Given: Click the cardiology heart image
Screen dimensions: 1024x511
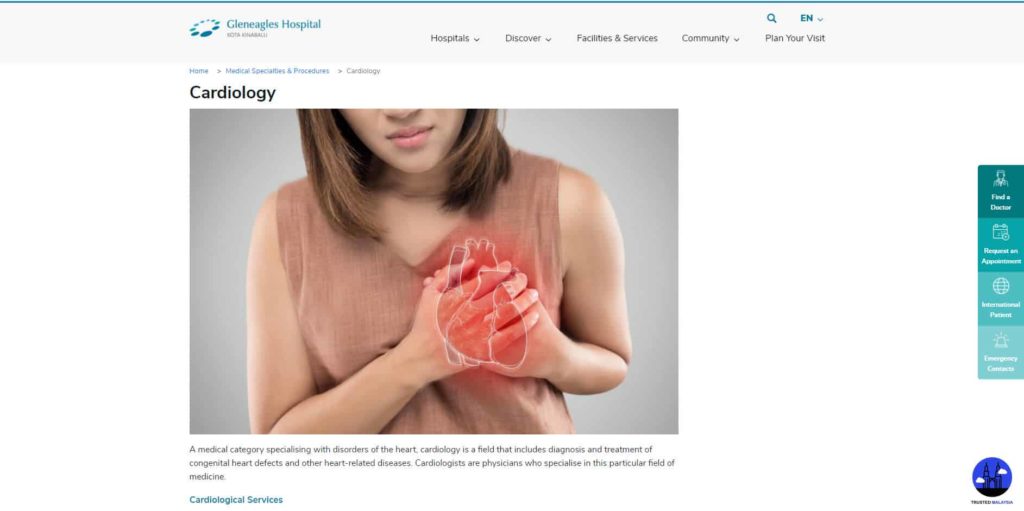Looking at the screenshot, I should click(x=434, y=271).
